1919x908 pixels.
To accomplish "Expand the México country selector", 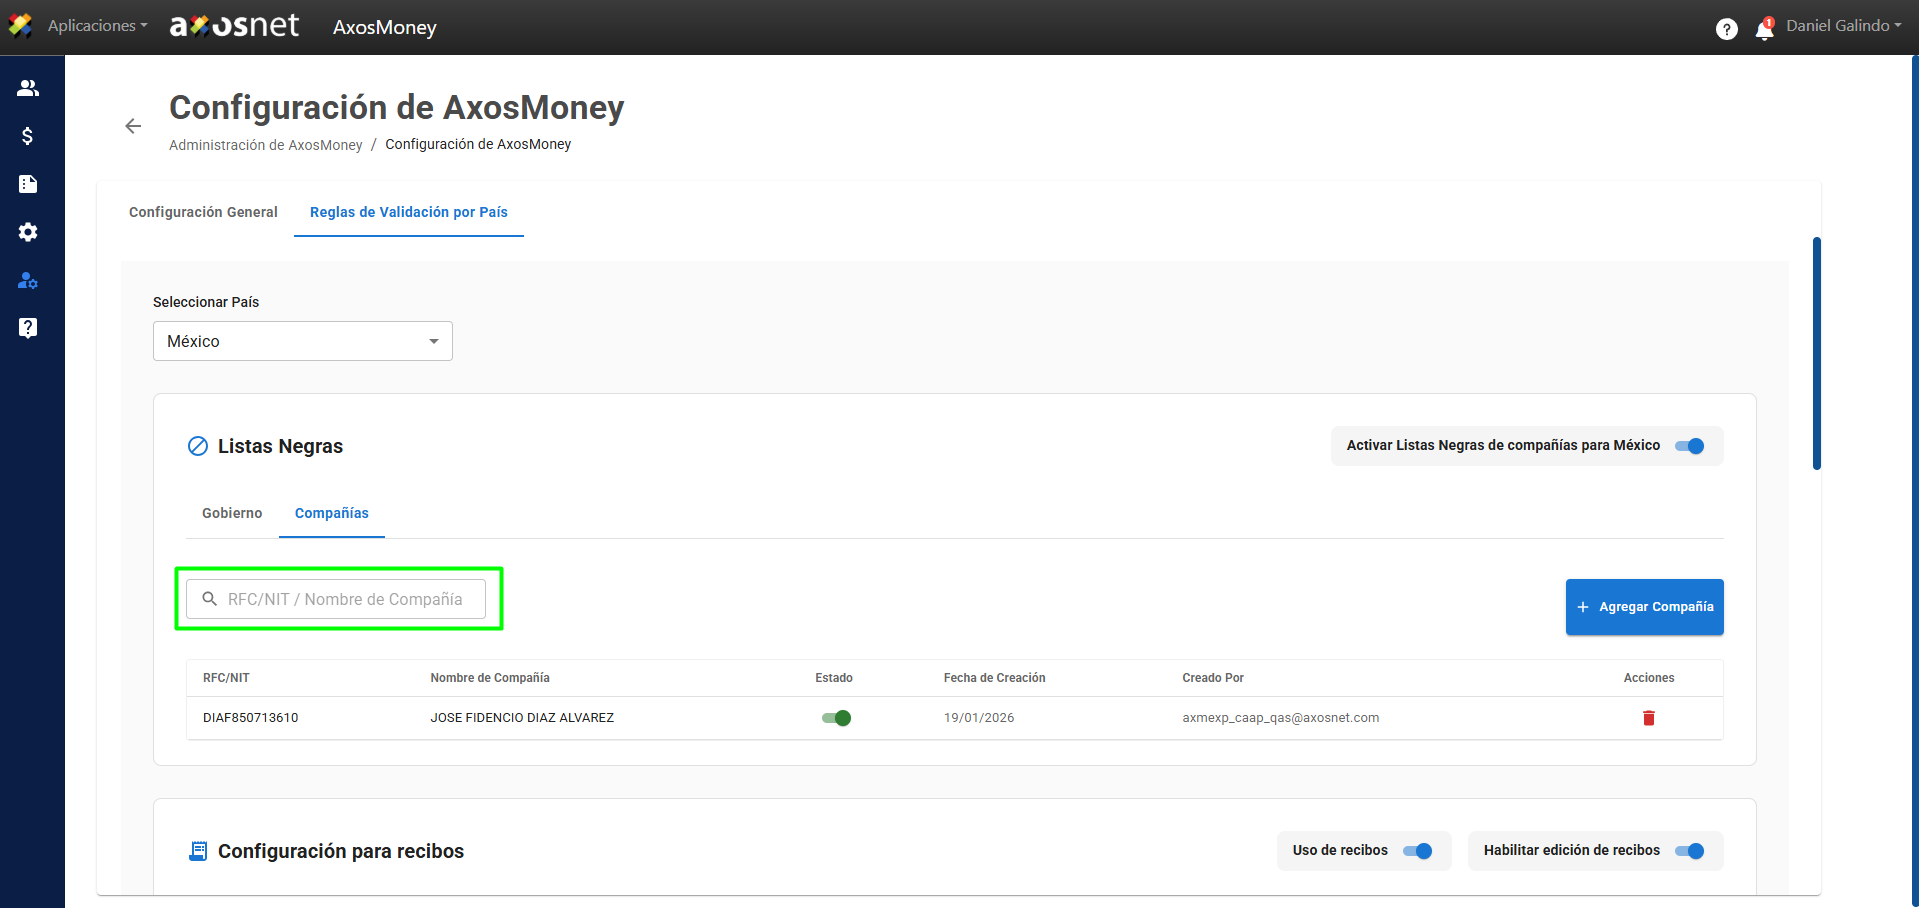I will coord(303,341).
